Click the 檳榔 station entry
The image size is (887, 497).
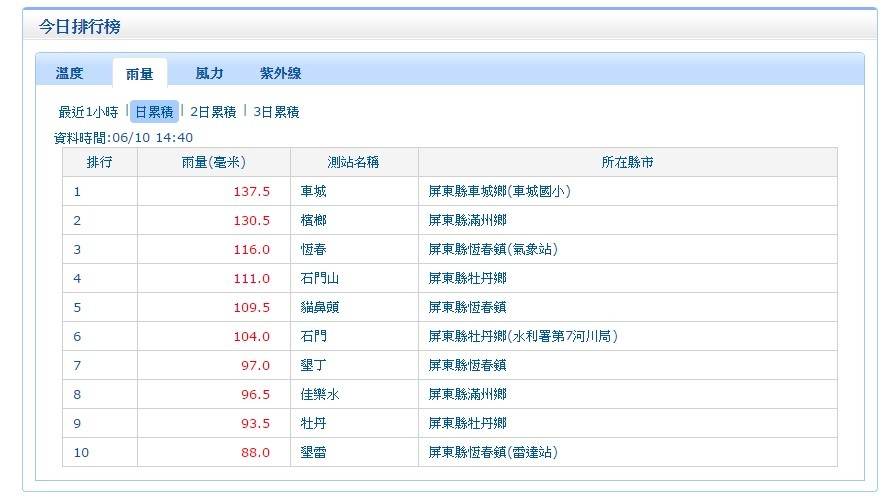point(313,220)
